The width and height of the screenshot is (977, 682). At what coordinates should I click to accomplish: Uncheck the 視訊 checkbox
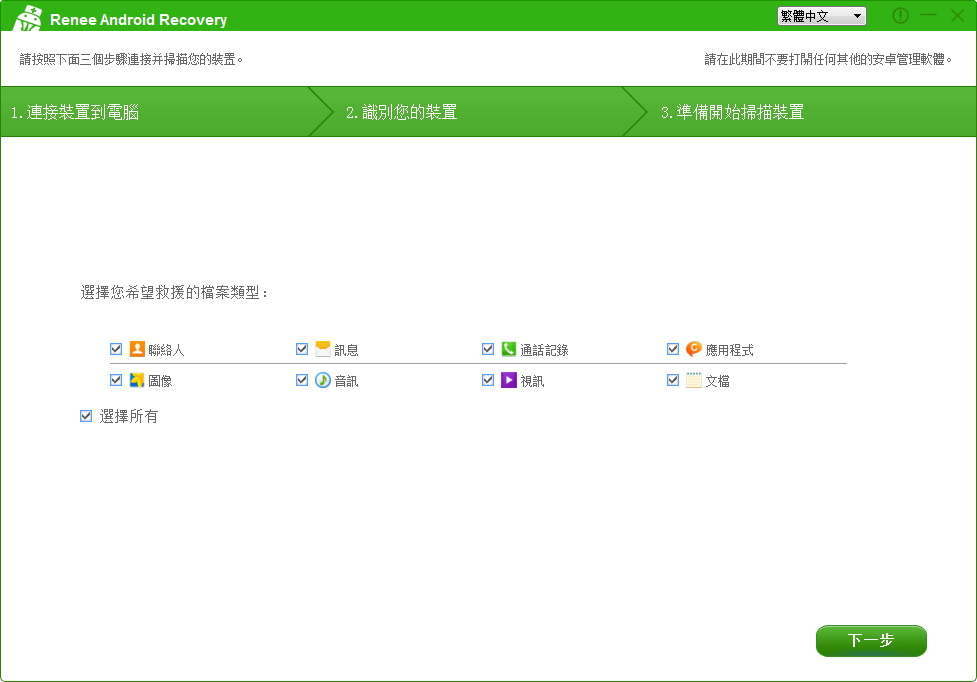[488, 380]
